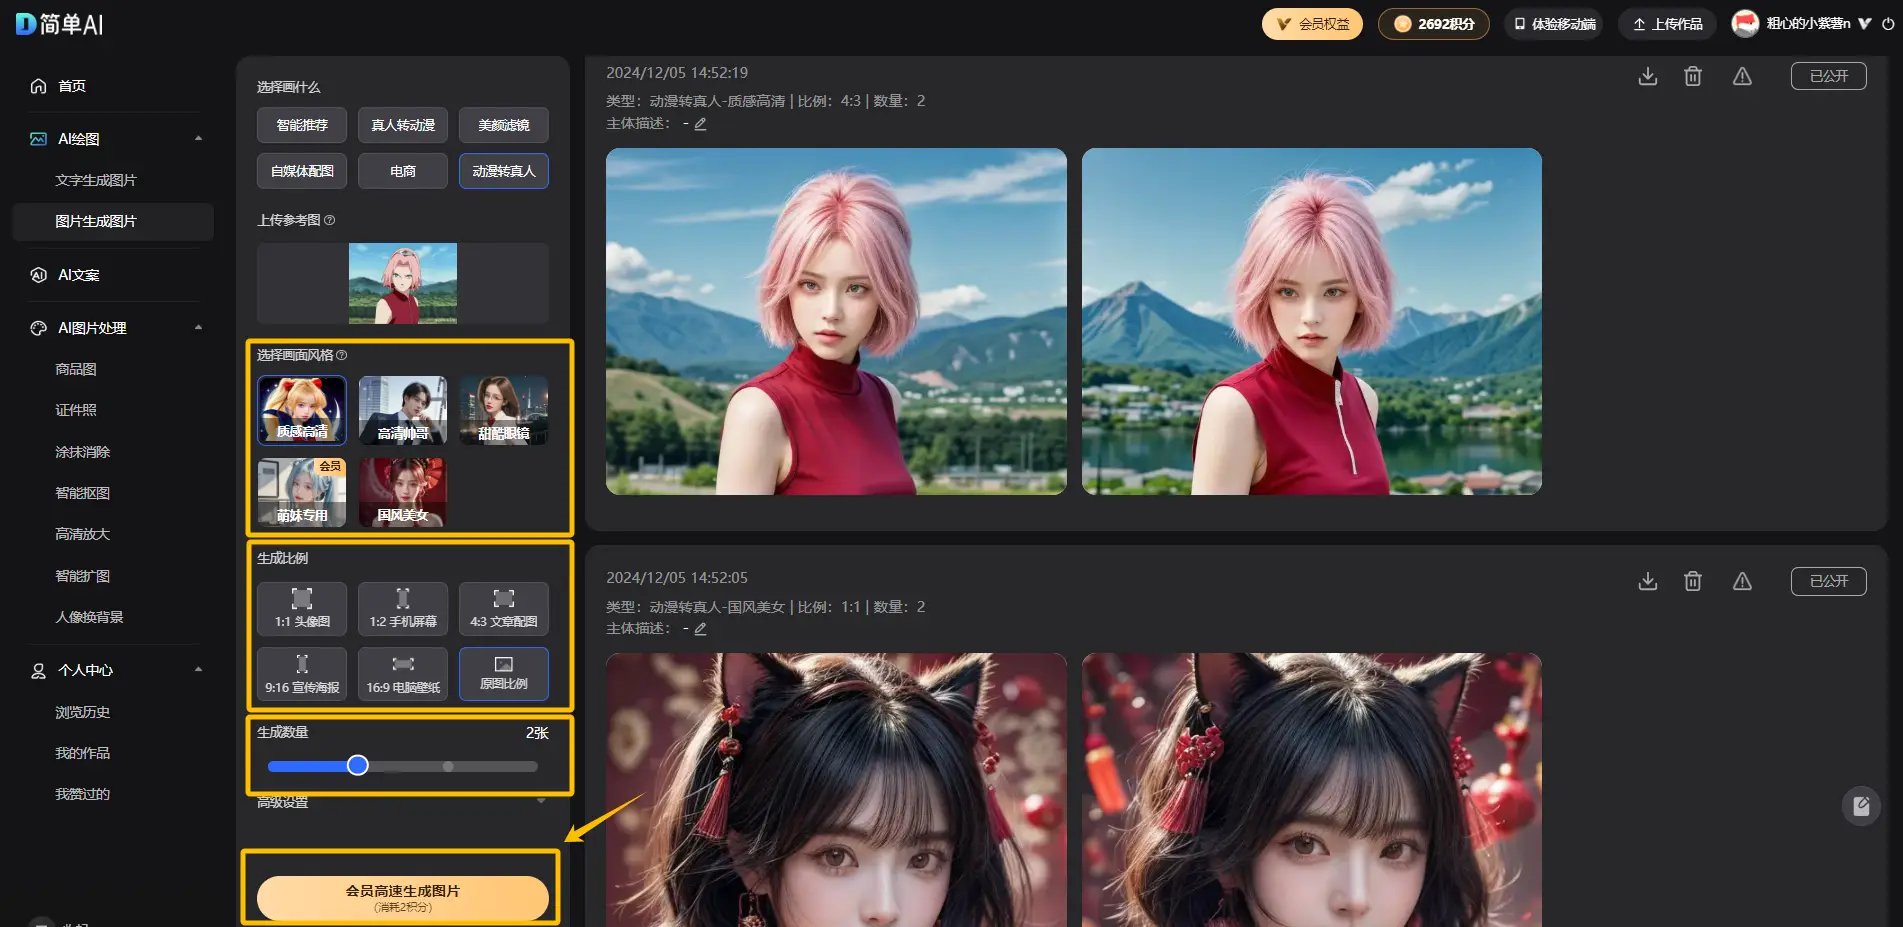Open the 简单AI logo home link
1903x927 pixels.
(x=60, y=24)
